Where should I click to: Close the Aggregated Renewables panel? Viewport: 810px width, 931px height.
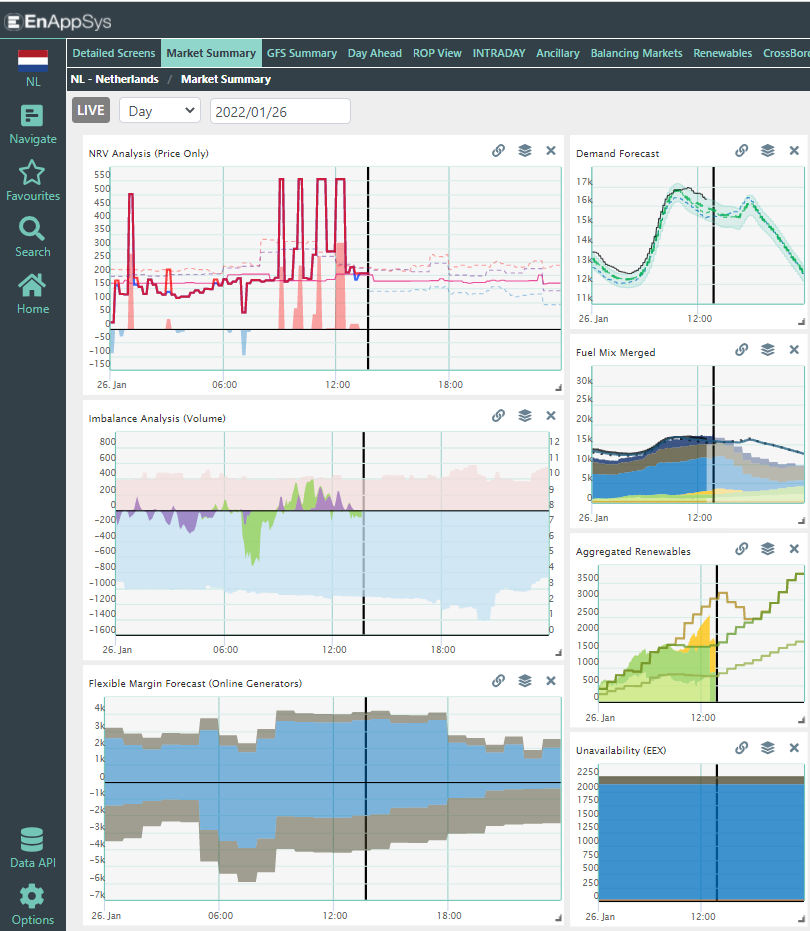click(x=794, y=549)
